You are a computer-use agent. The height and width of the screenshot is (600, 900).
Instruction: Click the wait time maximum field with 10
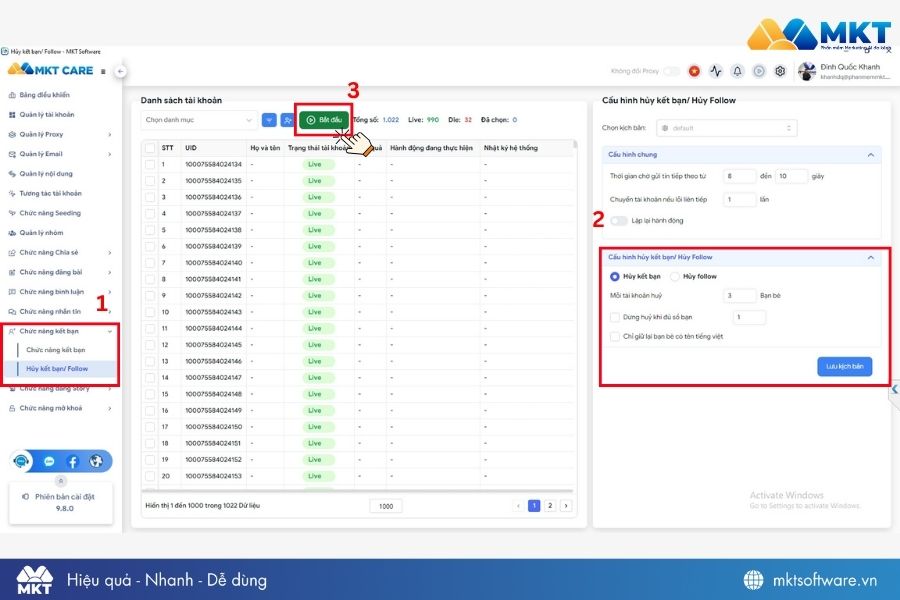tap(792, 176)
